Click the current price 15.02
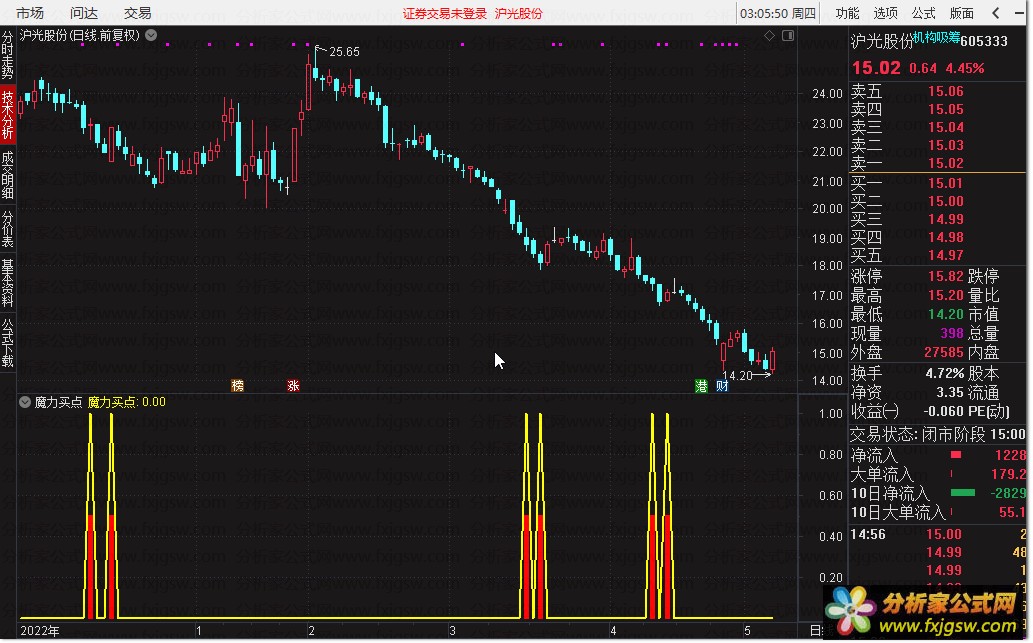This screenshot has width=1033, height=643. coord(876,68)
